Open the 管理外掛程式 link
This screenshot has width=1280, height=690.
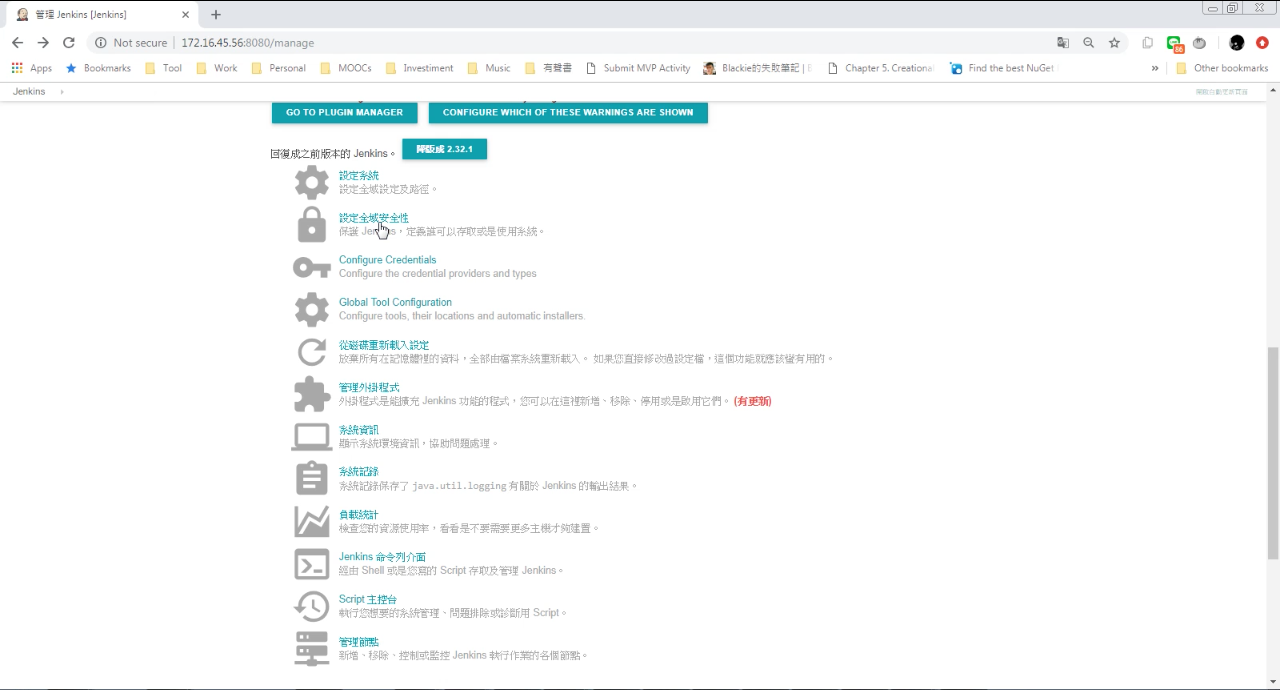click(368, 387)
